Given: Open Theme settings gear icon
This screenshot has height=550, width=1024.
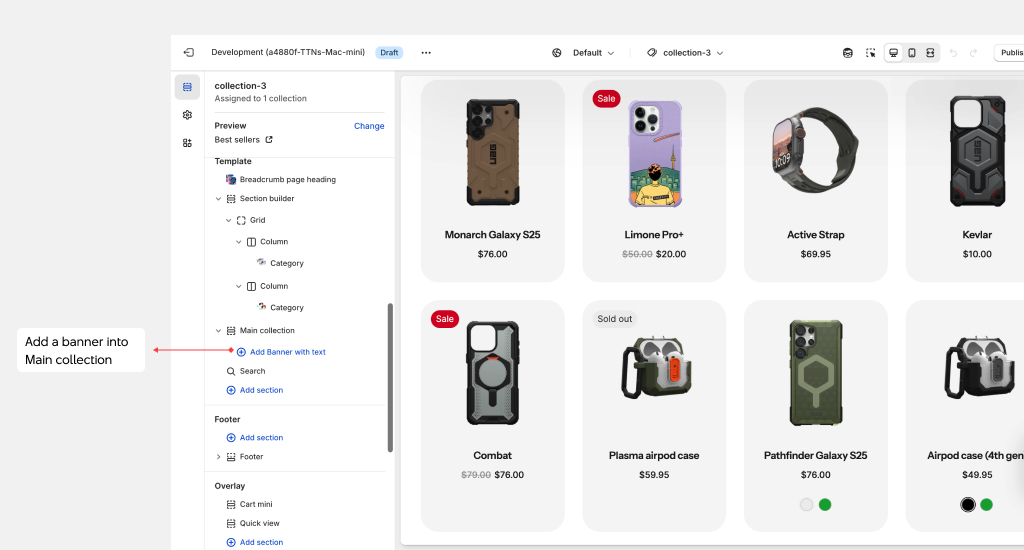Looking at the screenshot, I should (187, 115).
